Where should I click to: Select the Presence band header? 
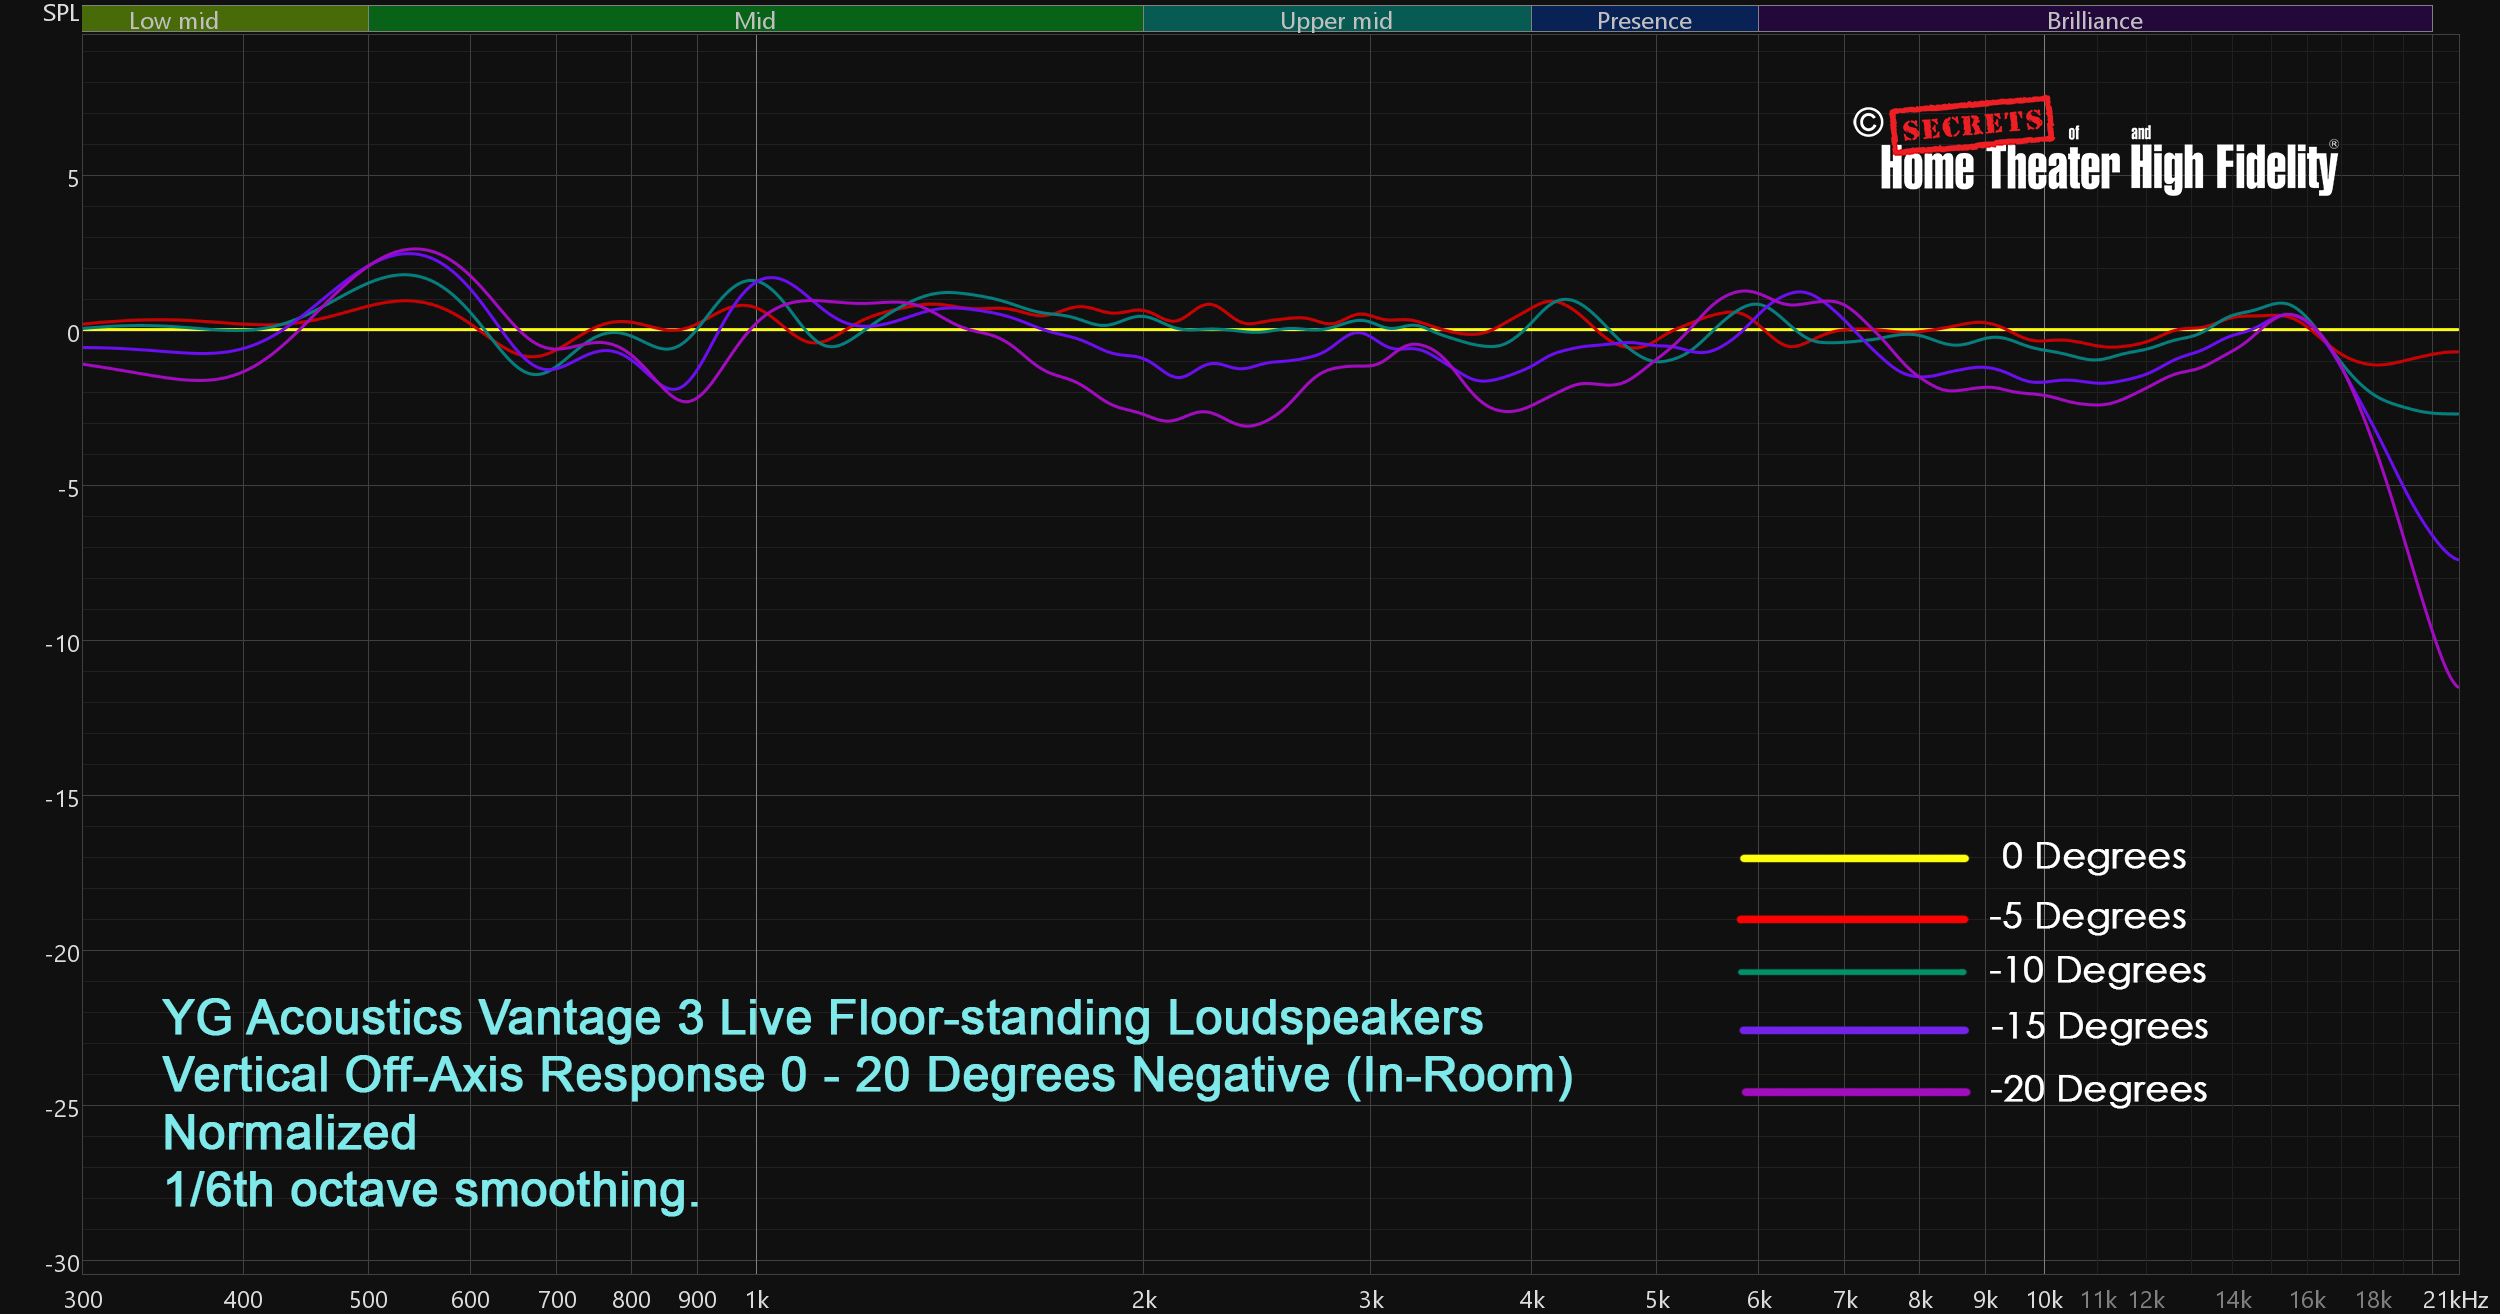coord(1644,19)
